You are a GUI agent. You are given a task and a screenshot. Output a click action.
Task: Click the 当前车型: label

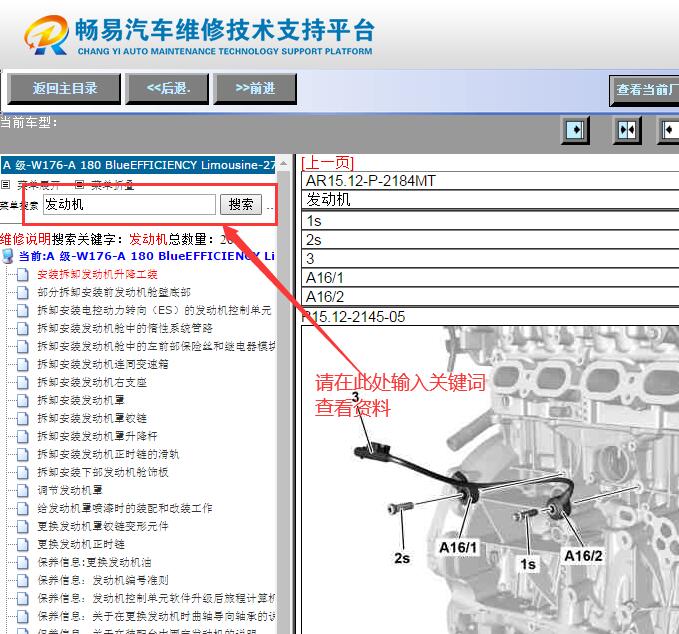pyautogui.click(x=29, y=123)
